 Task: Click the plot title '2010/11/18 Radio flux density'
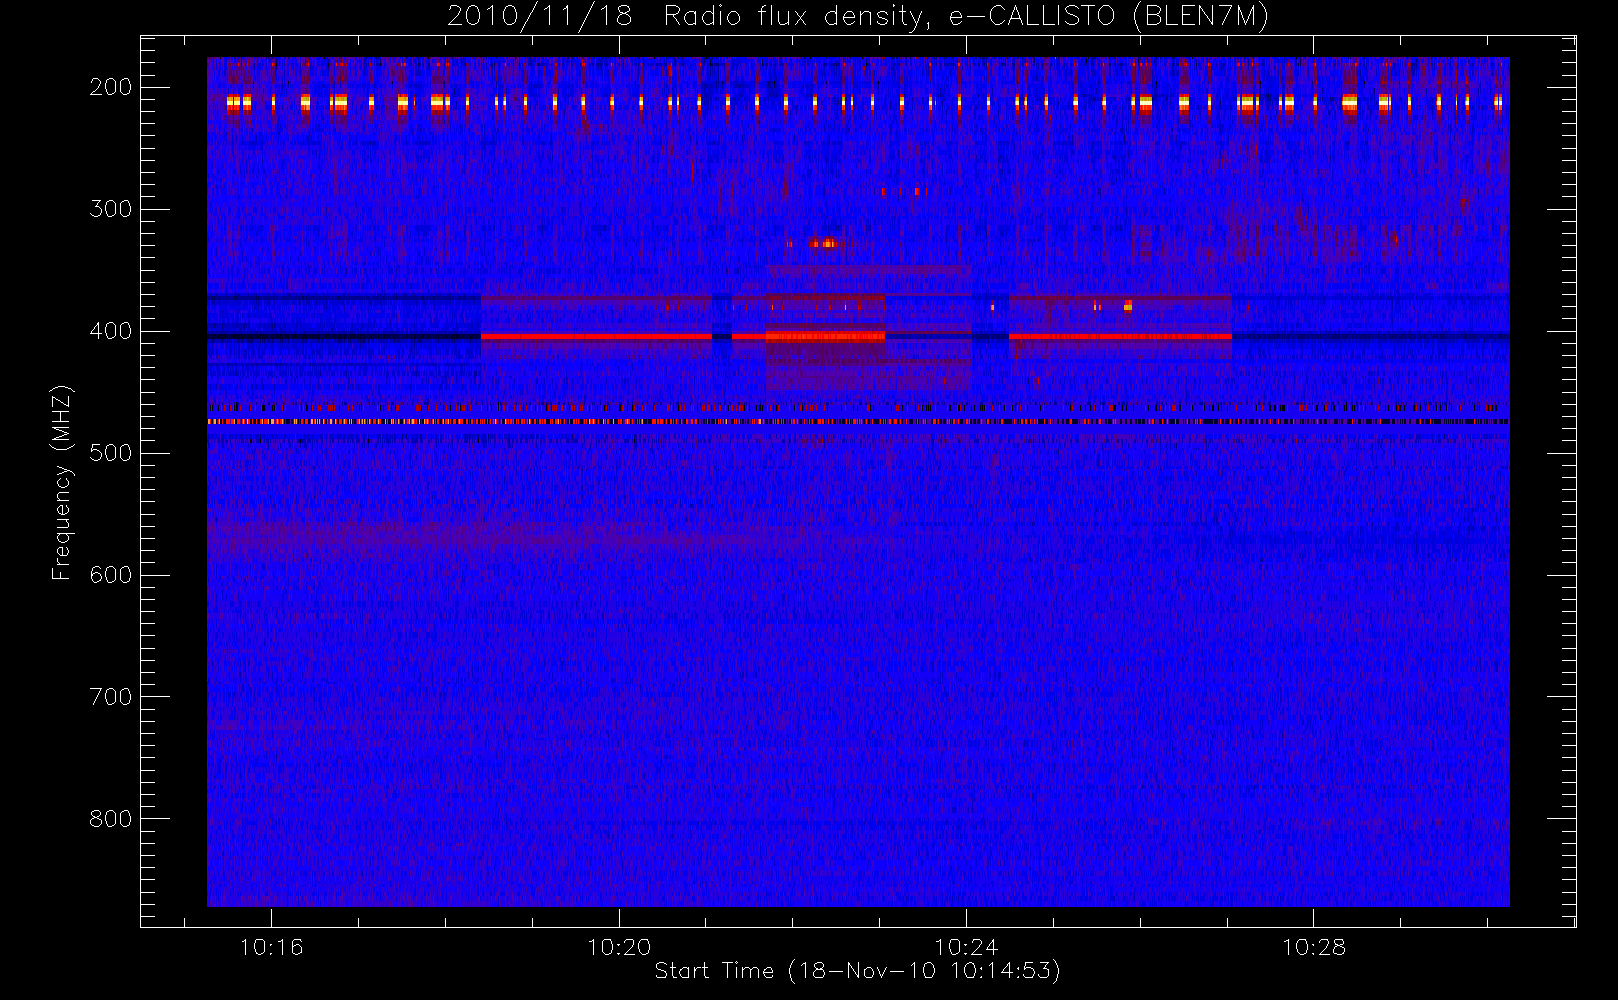[x=858, y=17]
